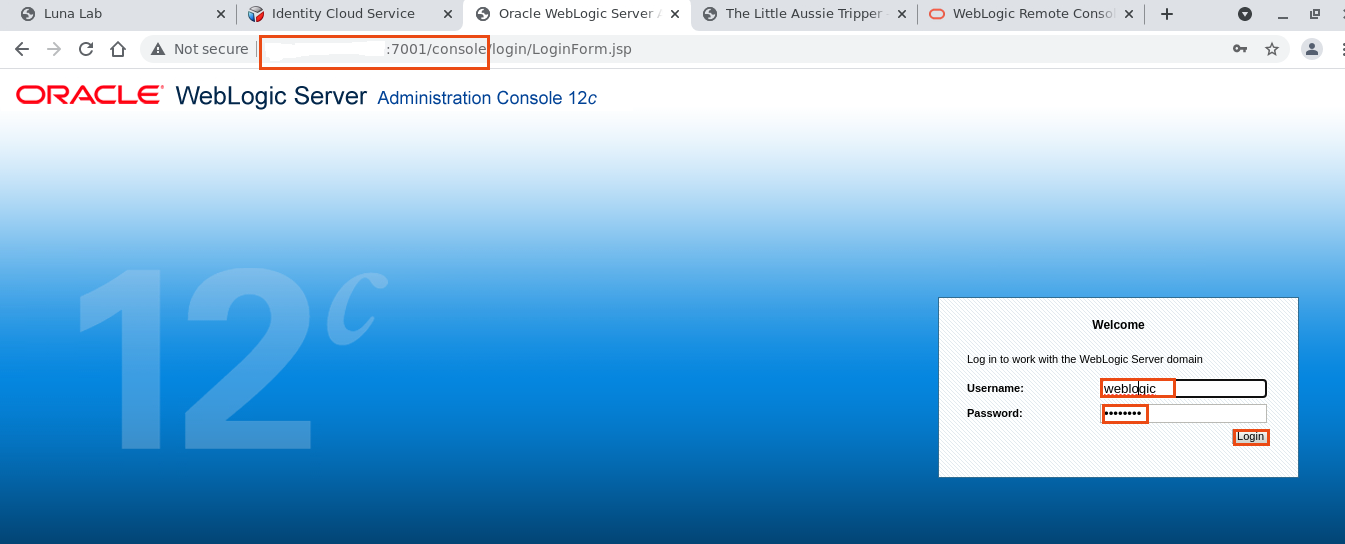The image size is (1345, 544).
Task: Click the 'WebLogic Server' header text
Action: tap(271, 96)
